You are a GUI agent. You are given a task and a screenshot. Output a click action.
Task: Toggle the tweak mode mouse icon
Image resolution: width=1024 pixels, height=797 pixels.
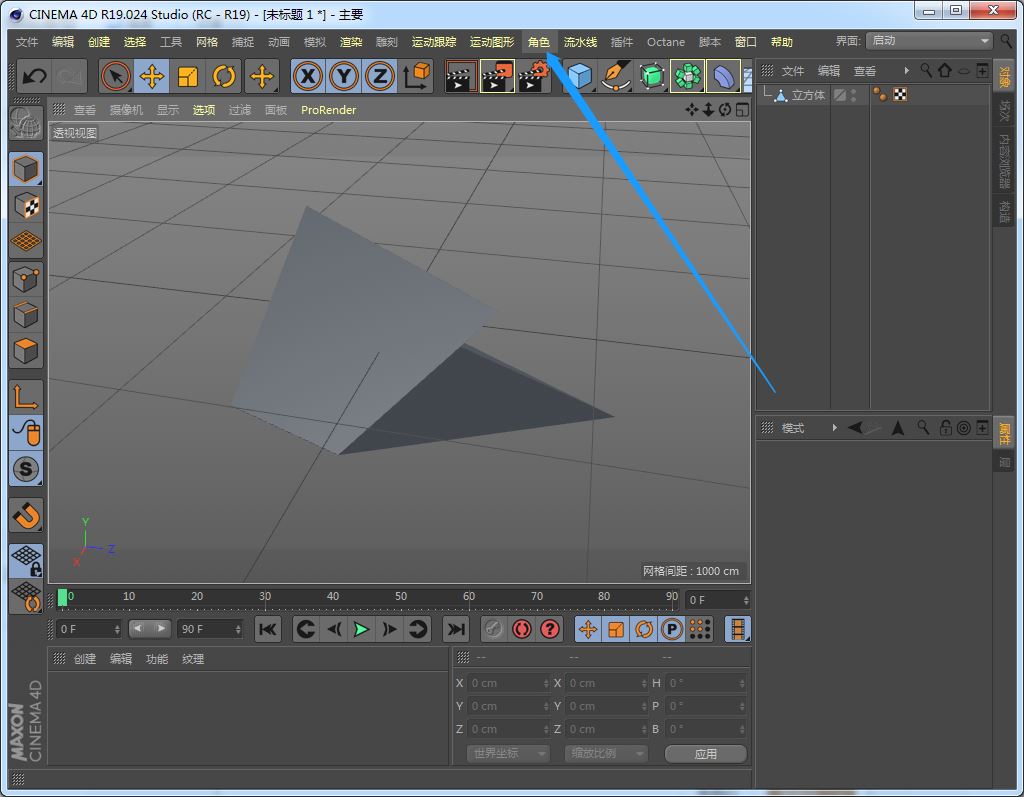click(x=25, y=432)
